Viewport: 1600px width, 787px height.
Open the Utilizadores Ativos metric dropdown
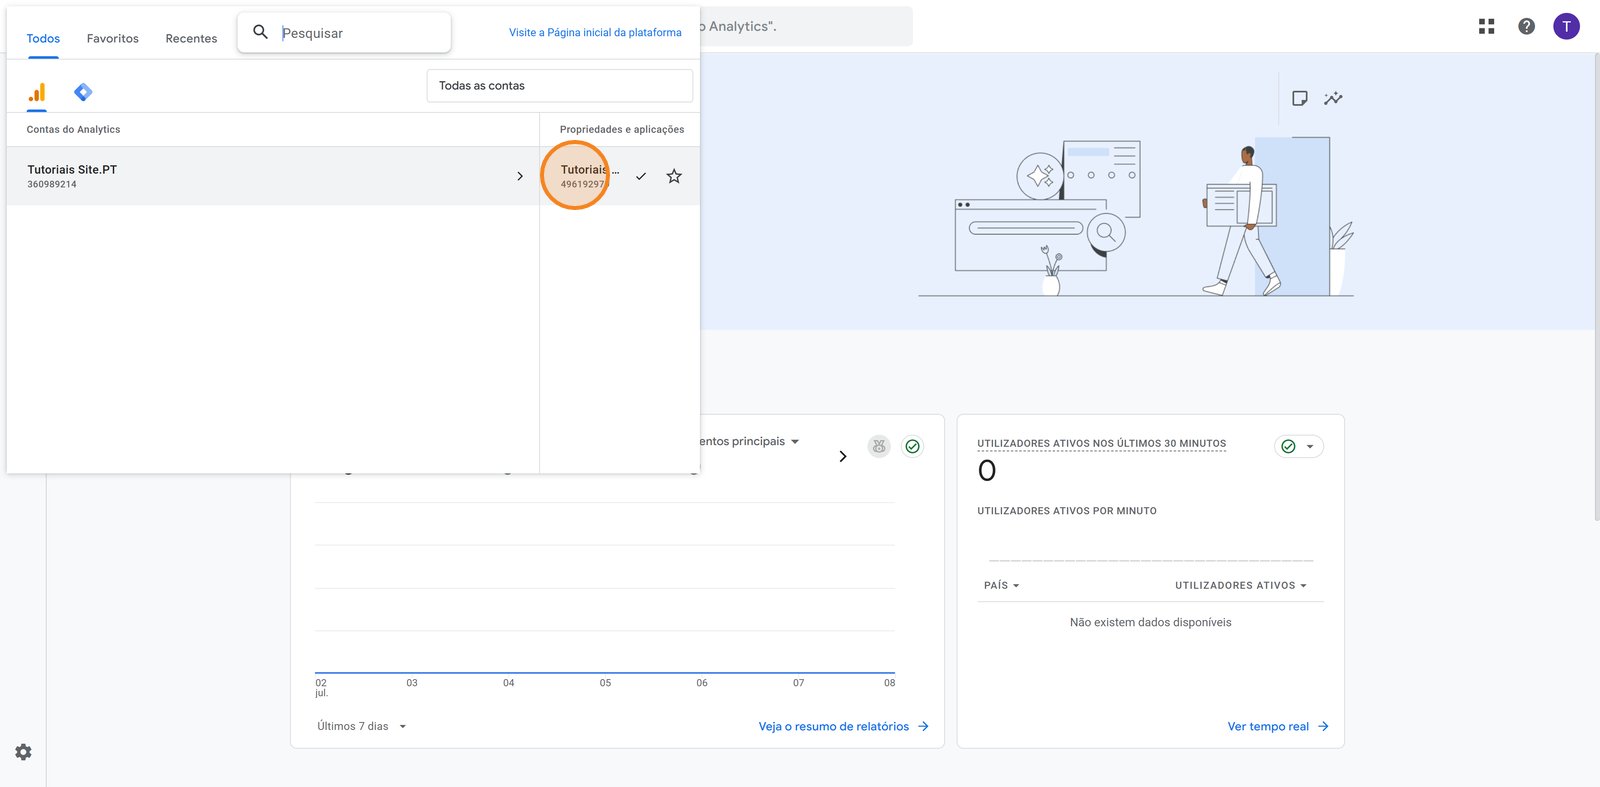tap(1240, 586)
